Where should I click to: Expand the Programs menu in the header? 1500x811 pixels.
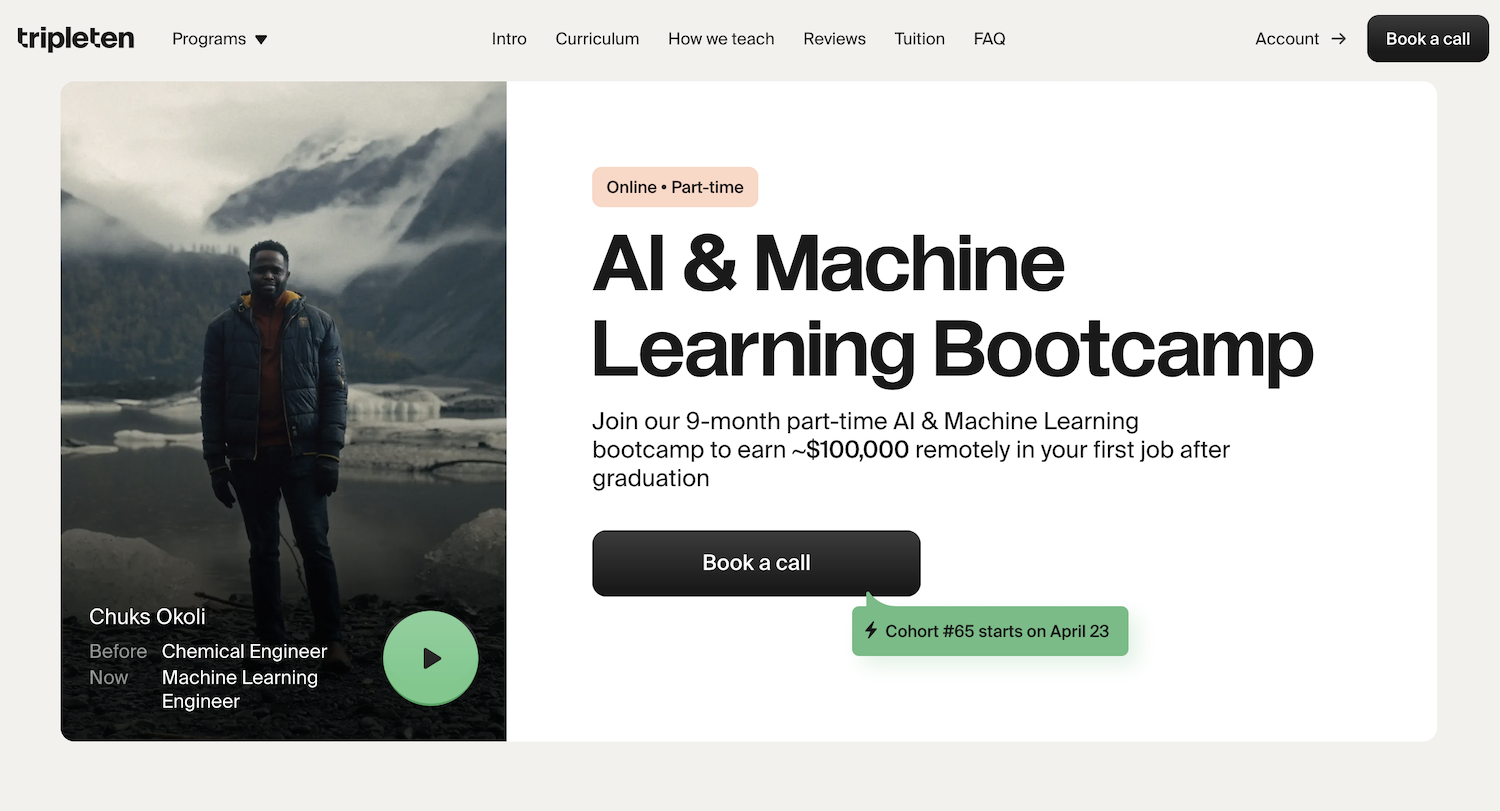[x=218, y=39]
